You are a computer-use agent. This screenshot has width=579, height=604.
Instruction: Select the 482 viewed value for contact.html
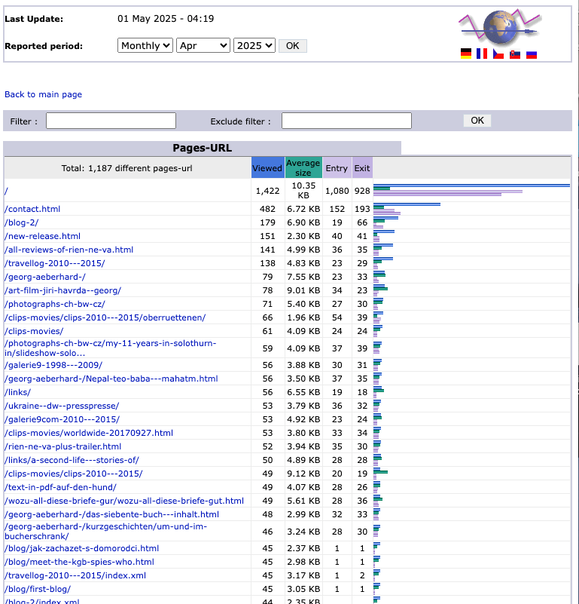point(268,209)
